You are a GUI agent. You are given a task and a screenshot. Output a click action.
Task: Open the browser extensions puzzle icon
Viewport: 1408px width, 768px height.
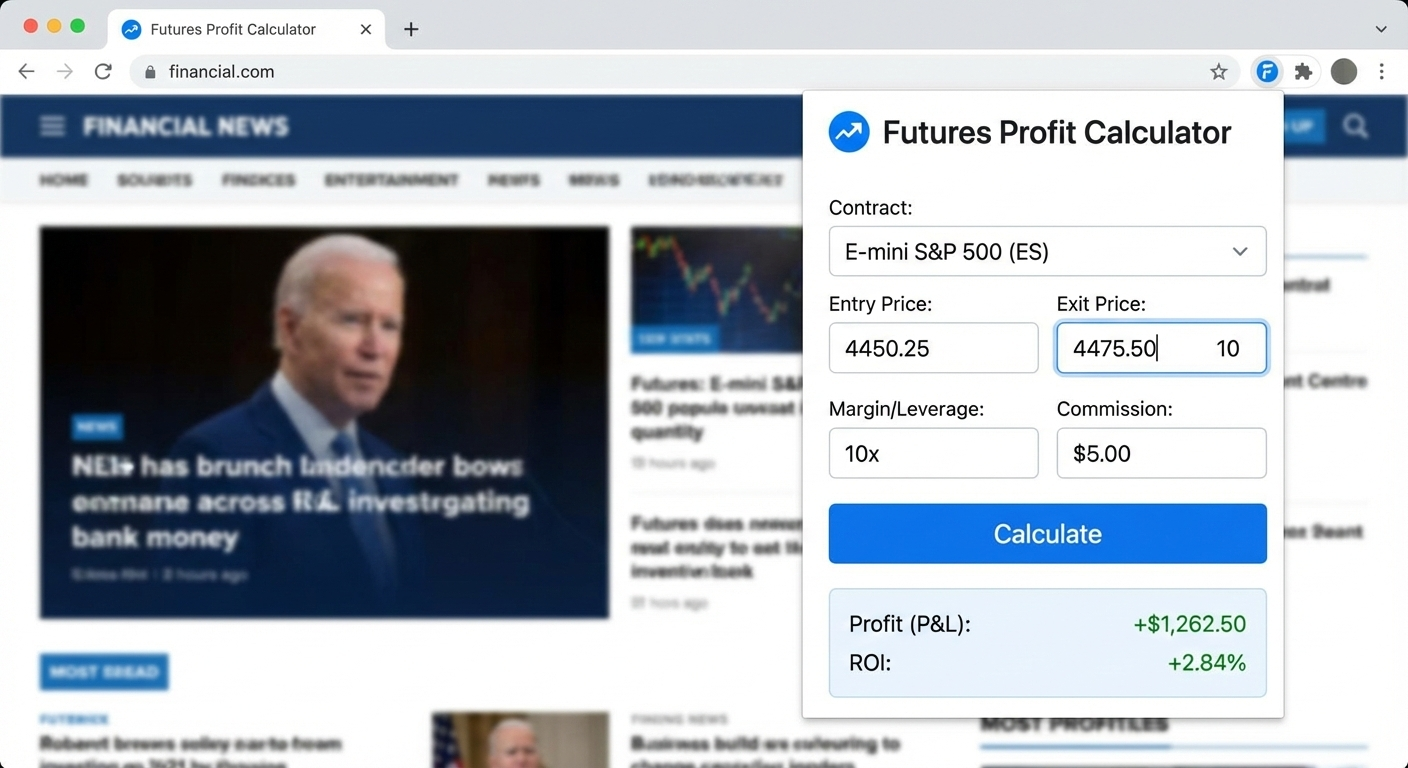point(1305,71)
